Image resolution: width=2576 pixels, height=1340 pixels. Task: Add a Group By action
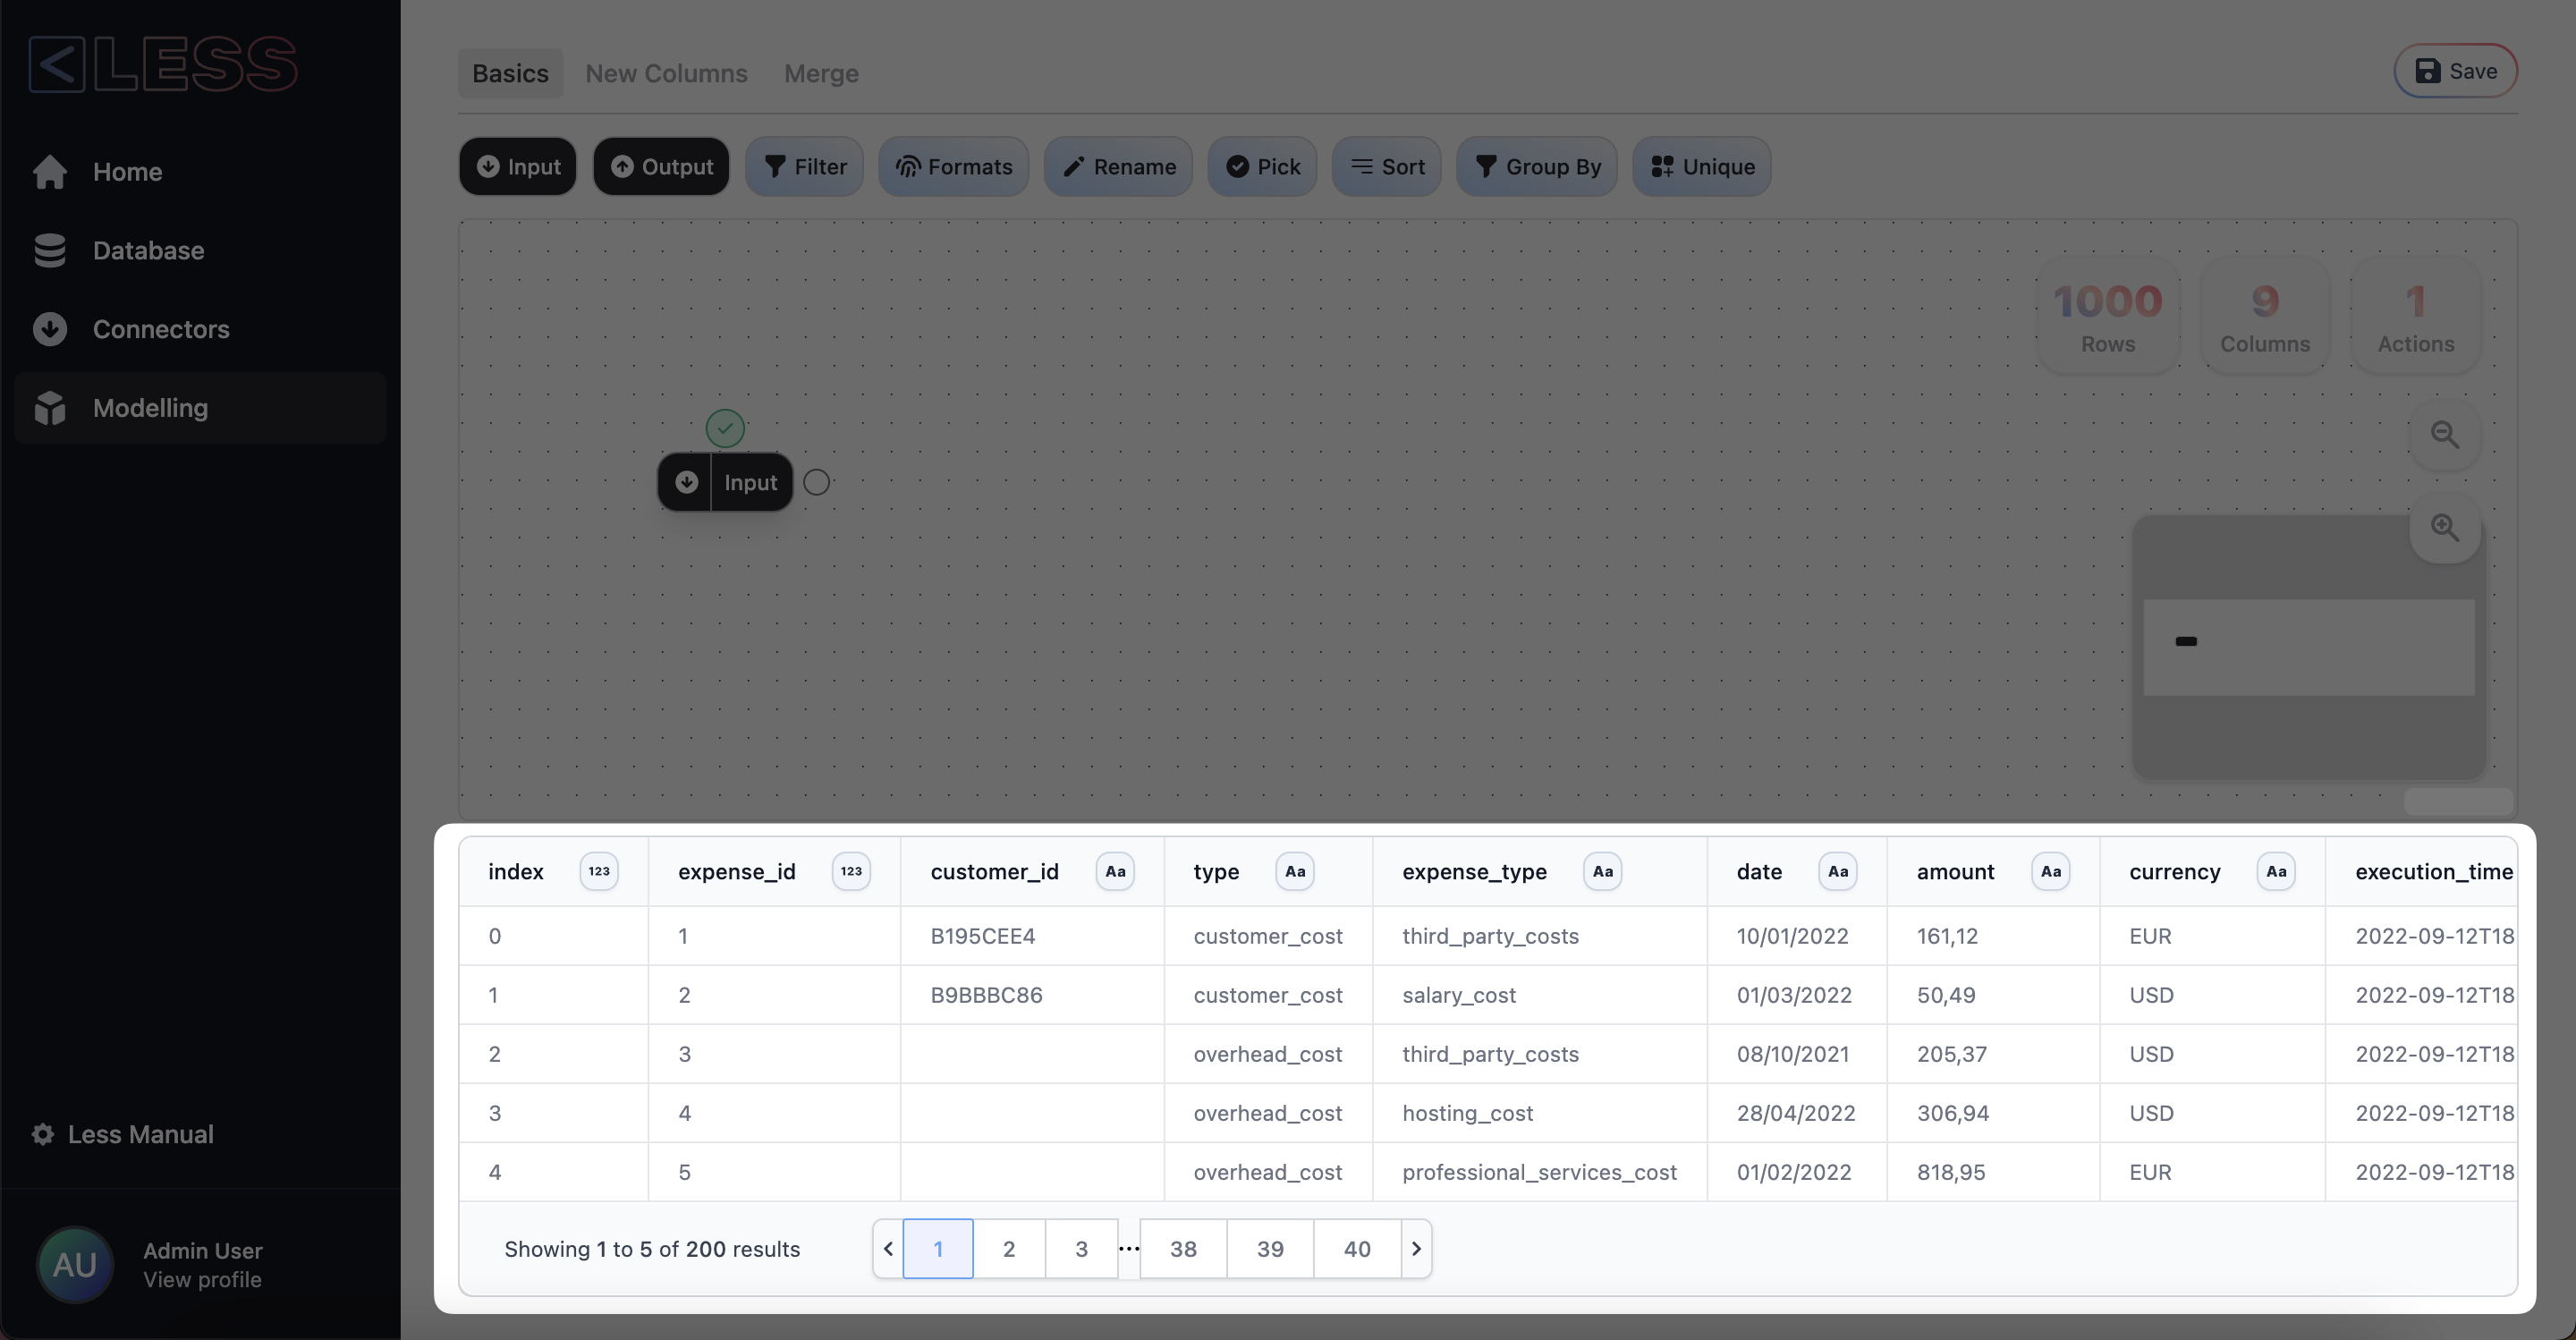click(x=1537, y=166)
